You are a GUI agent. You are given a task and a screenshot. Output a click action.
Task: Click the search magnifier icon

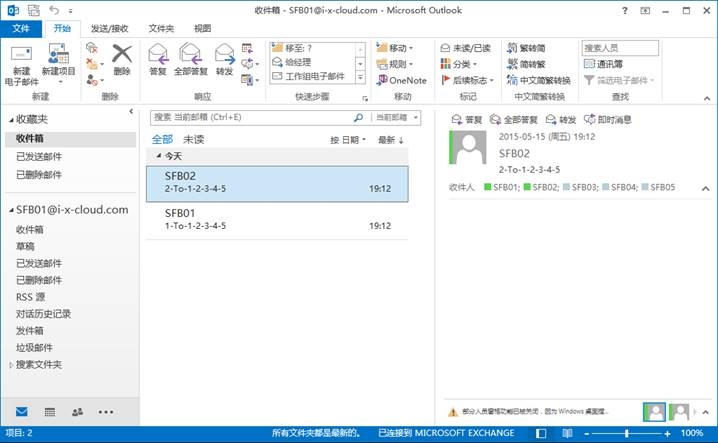359,117
